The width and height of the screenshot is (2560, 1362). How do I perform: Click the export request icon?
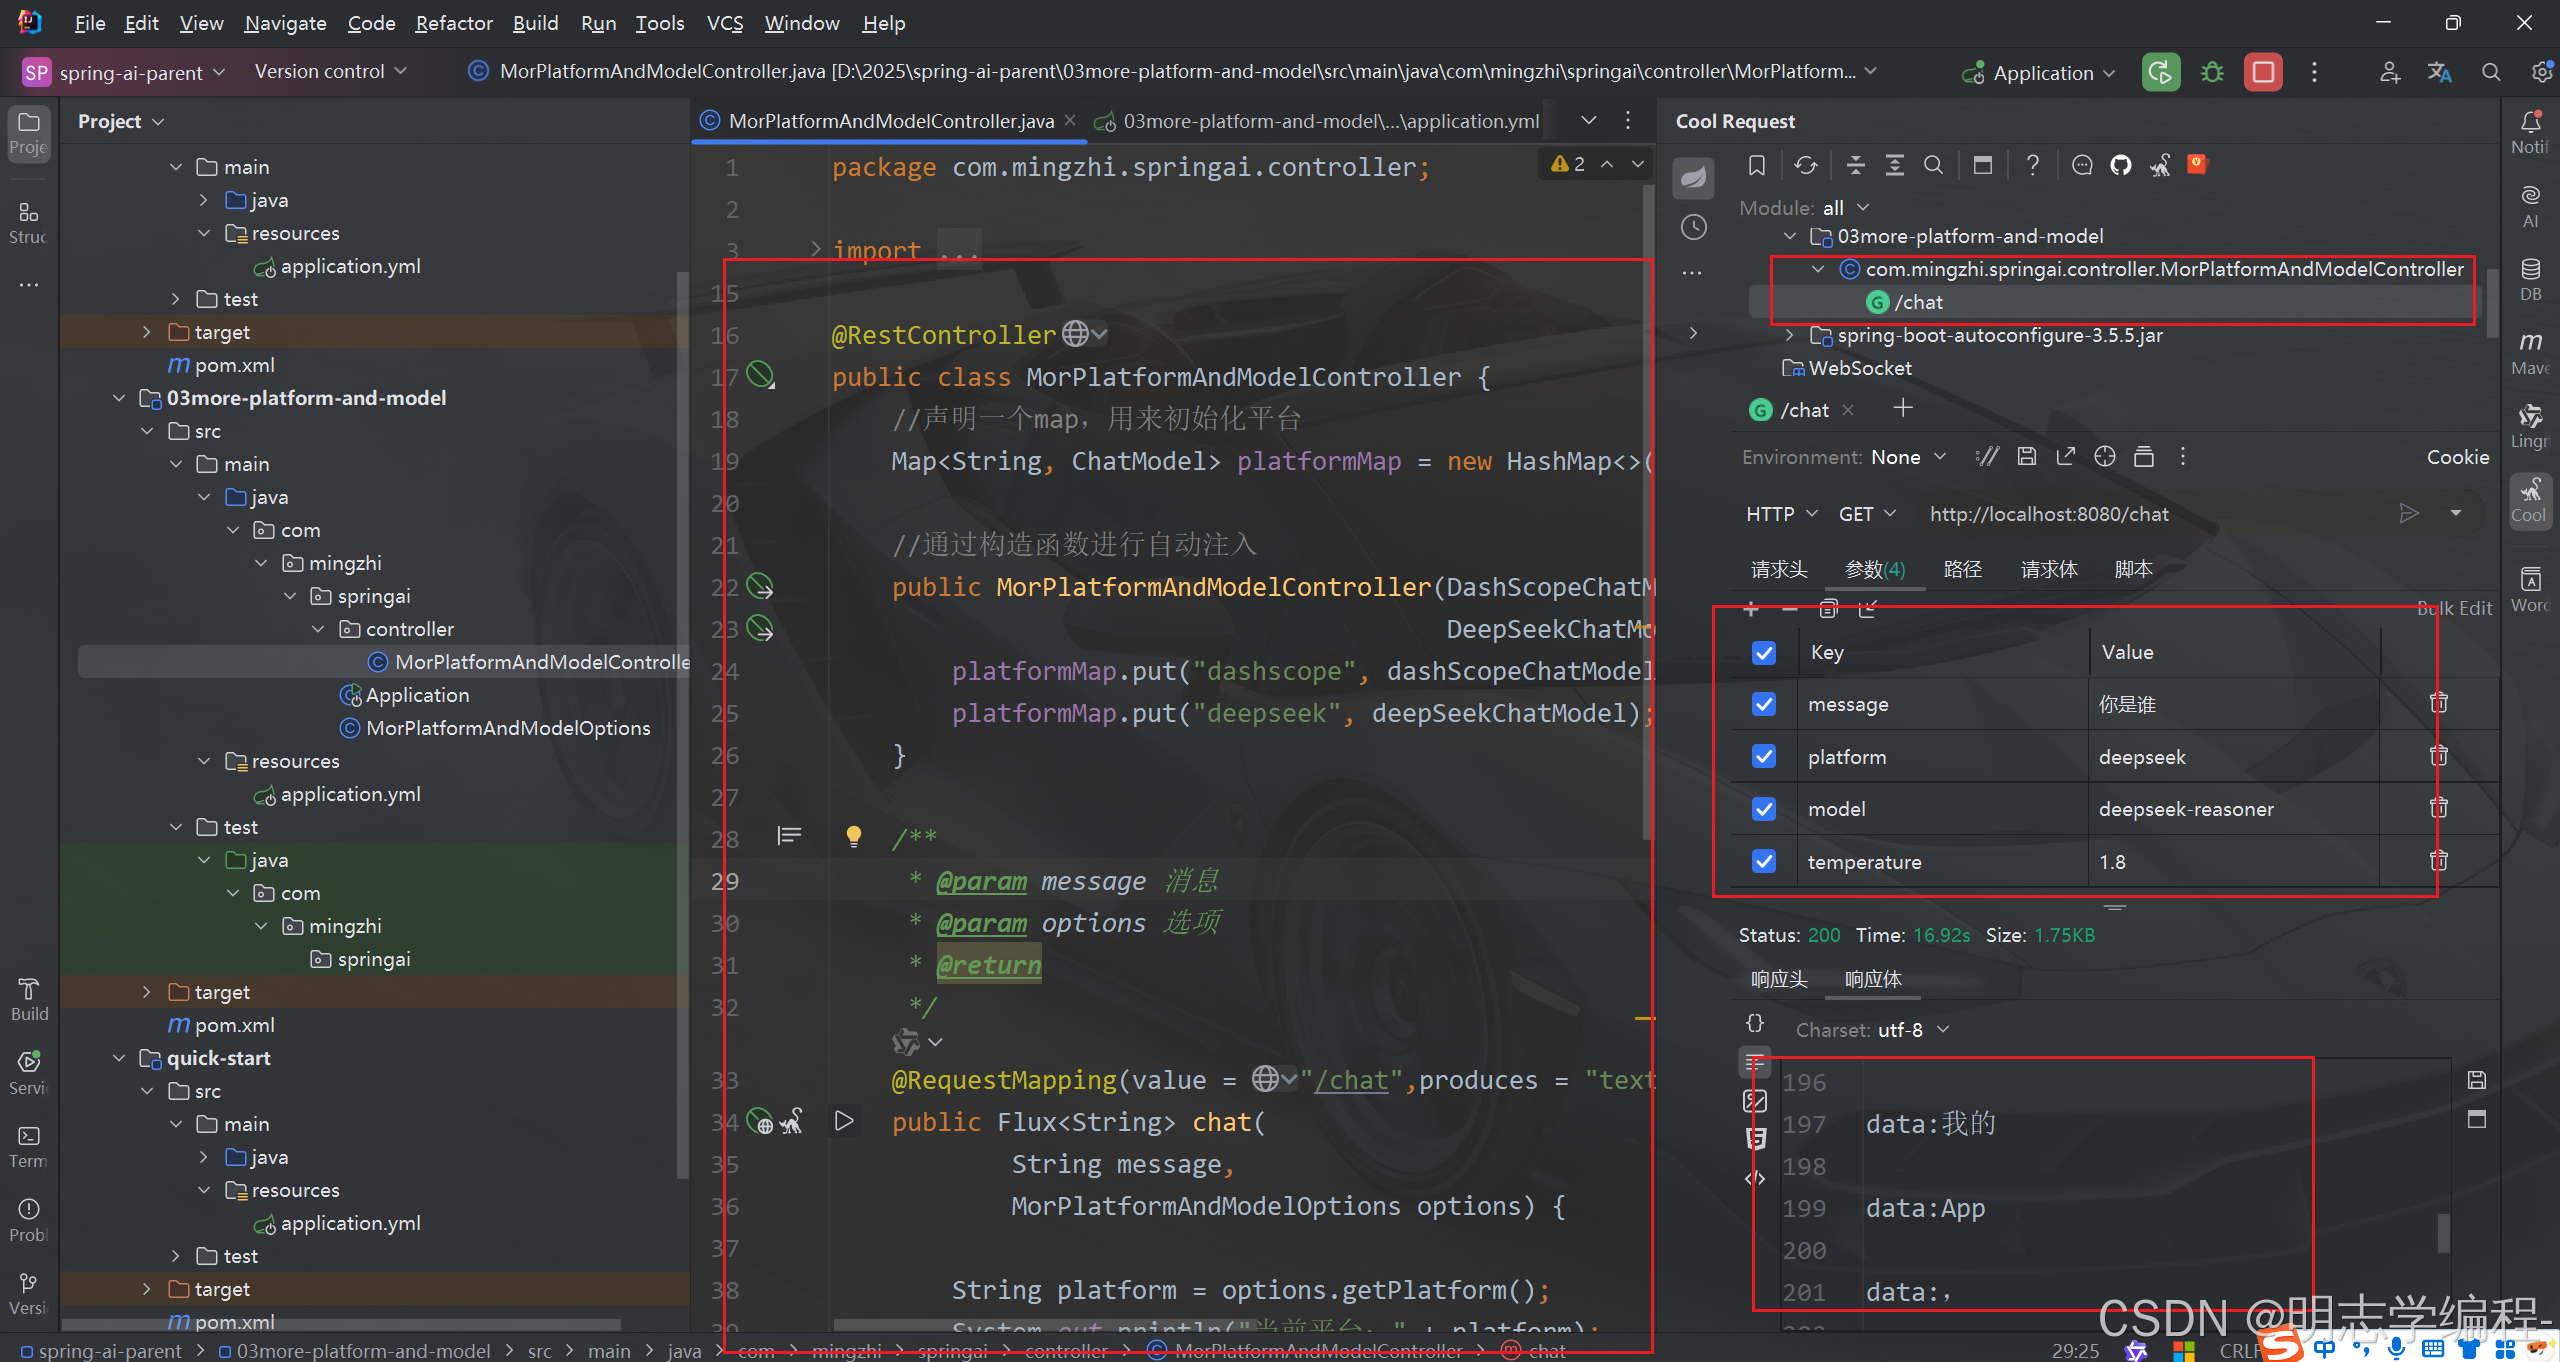click(x=2065, y=457)
